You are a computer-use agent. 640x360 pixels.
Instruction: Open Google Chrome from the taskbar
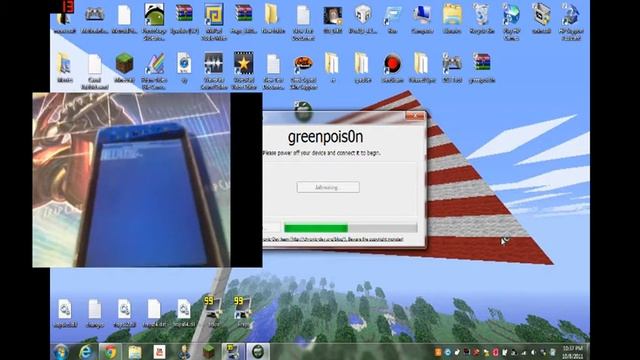pos(110,351)
